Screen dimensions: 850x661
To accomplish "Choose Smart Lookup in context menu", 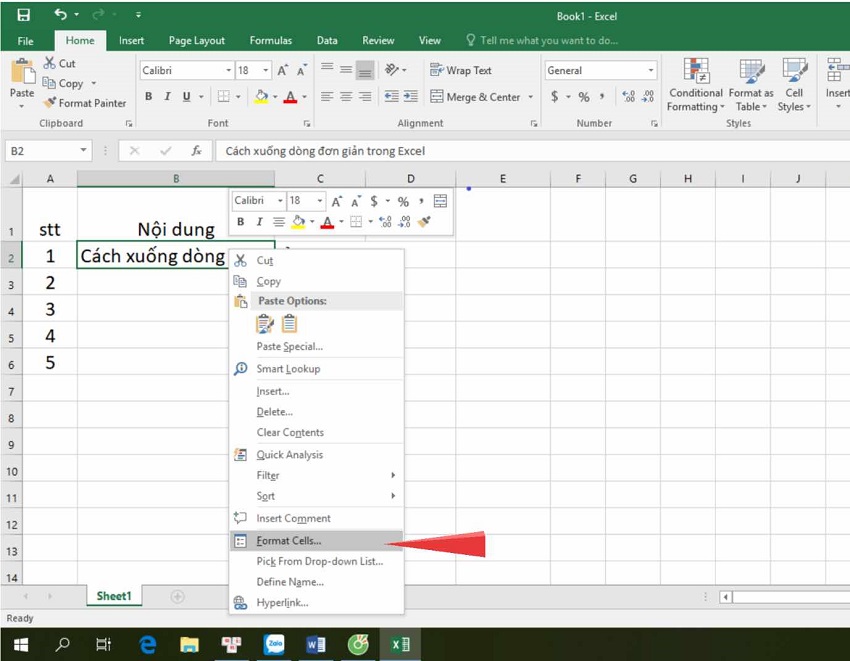I will (x=317, y=369).
